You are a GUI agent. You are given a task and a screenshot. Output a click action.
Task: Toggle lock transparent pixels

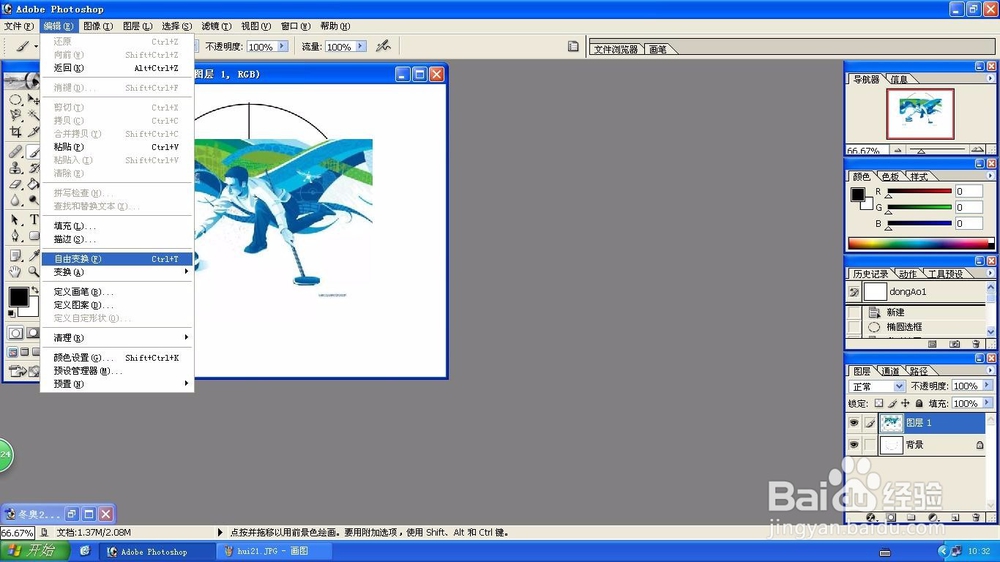point(879,403)
